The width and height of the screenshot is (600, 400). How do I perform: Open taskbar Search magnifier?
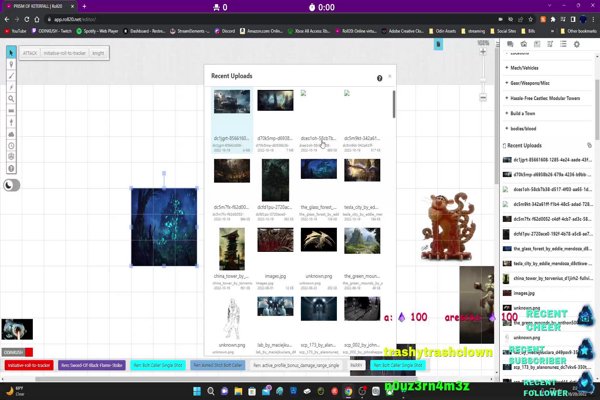click(x=211, y=391)
